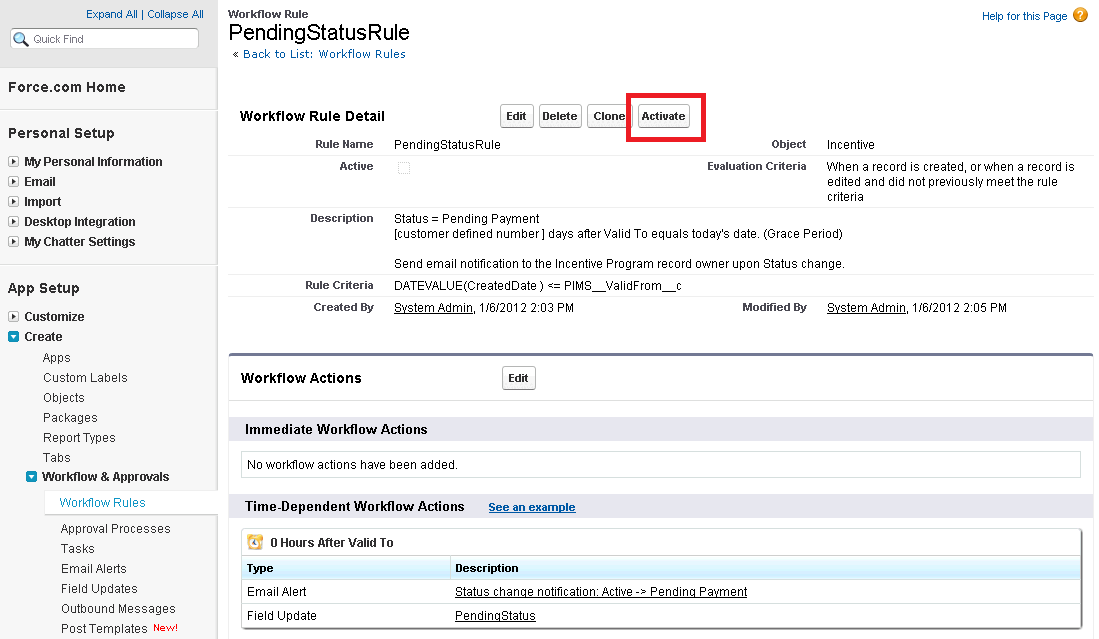Toggle the Active checkbox

coord(404,168)
